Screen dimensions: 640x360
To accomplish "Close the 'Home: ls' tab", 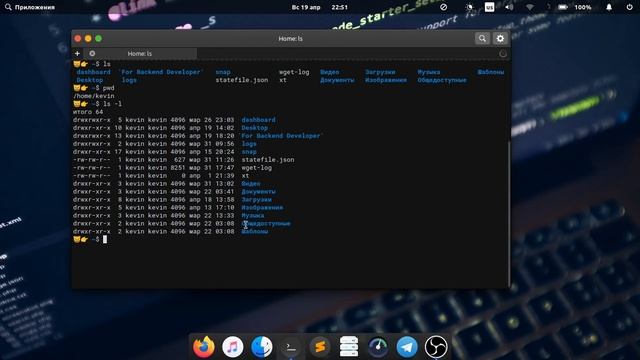I will (x=92, y=53).
